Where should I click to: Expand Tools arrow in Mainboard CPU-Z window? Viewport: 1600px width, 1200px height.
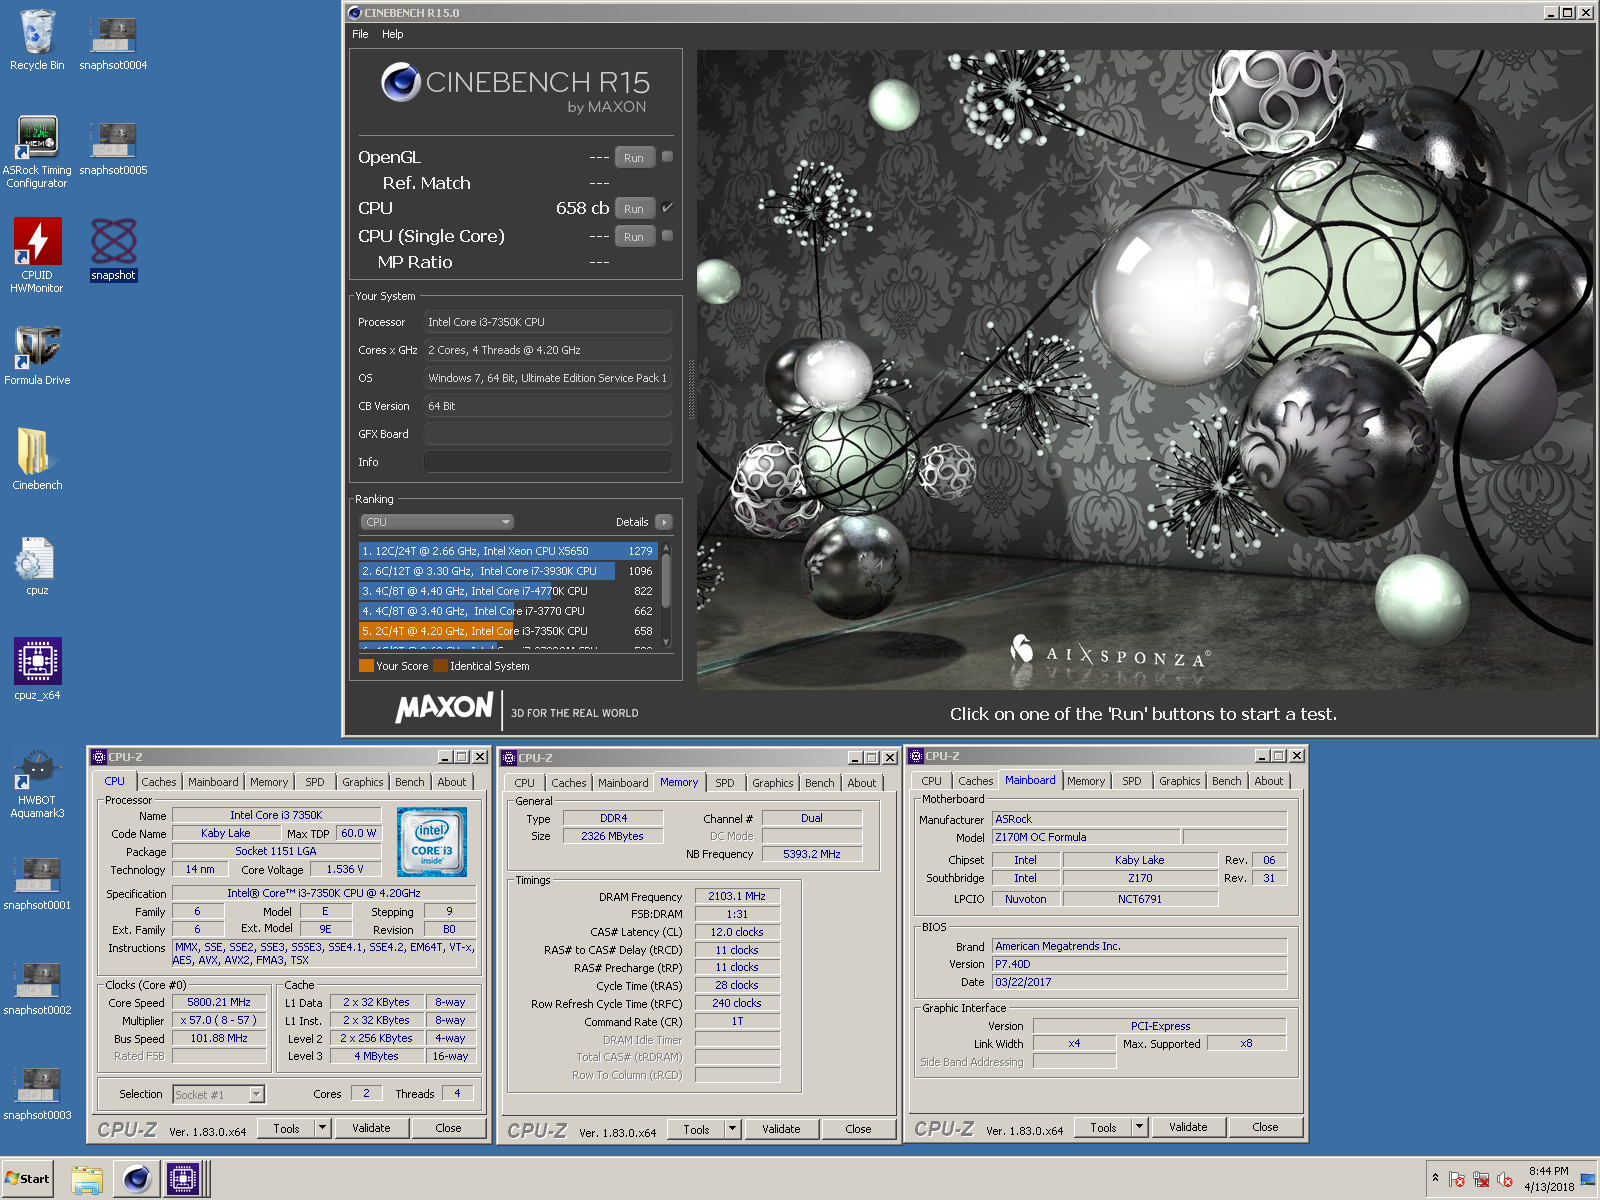click(1139, 1127)
